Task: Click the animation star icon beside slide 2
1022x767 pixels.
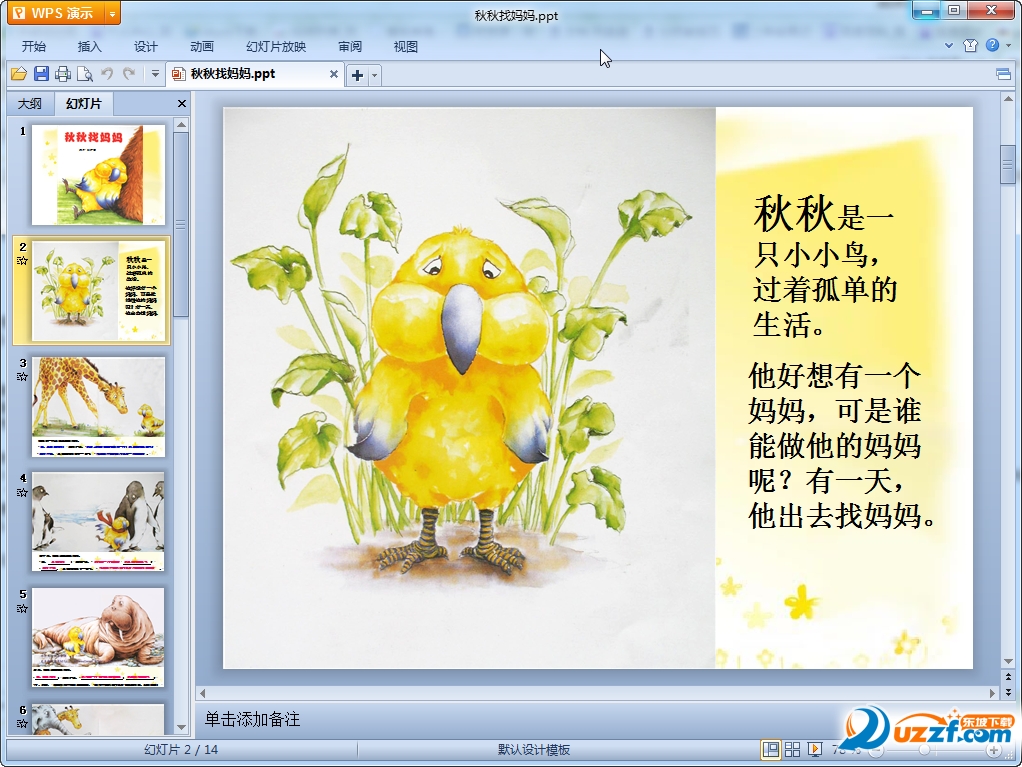Action: pyautogui.click(x=22, y=261)
